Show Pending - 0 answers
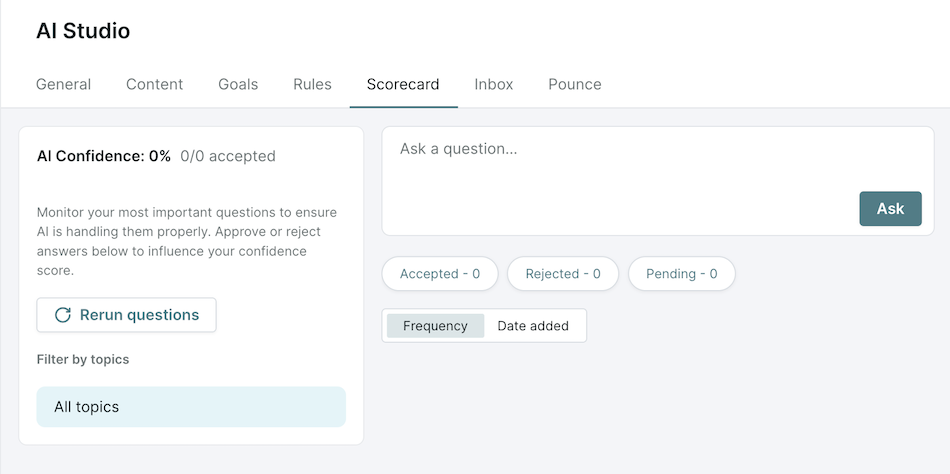Viewport: 950px width, 474px height. (682, 274)
